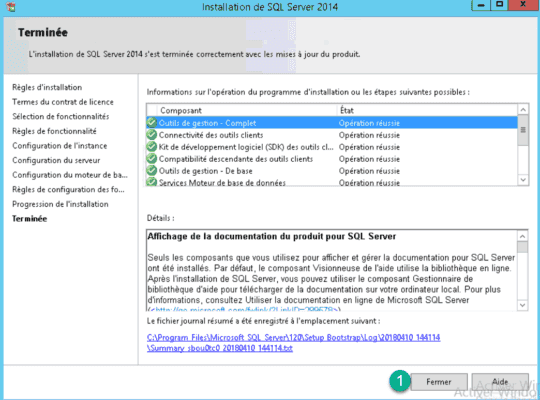Select the Connectivité des outils clients row
The image size is (540, 400).
point(332,135)
